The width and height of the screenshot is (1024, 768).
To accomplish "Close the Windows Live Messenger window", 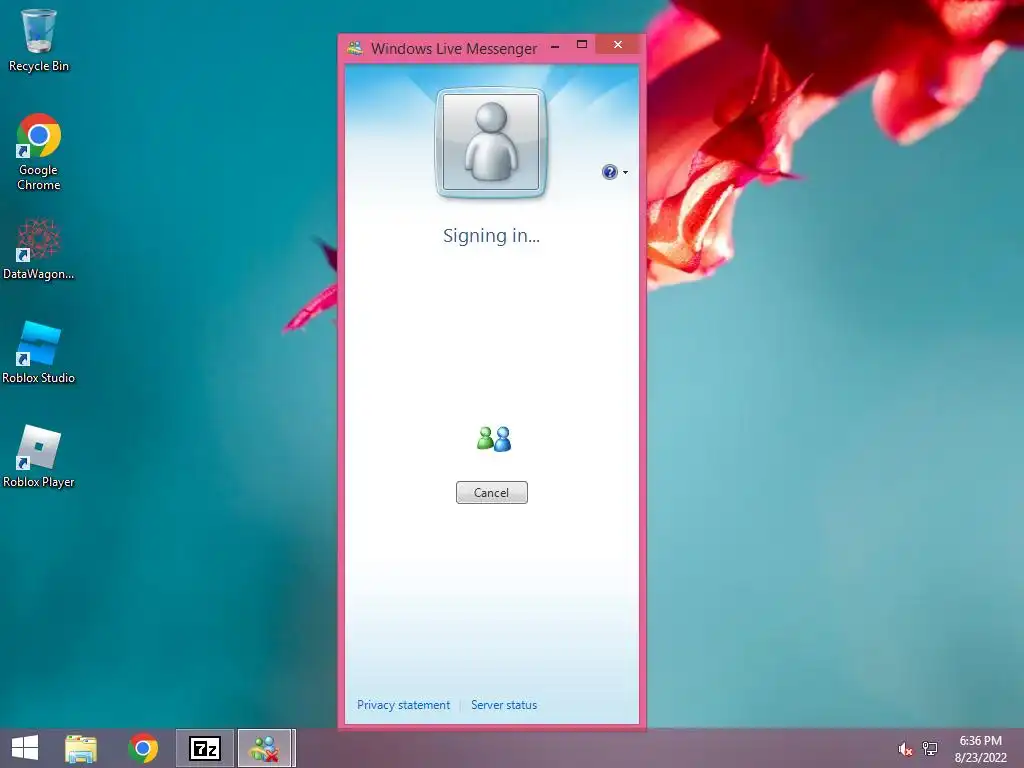I will (618, 44).
